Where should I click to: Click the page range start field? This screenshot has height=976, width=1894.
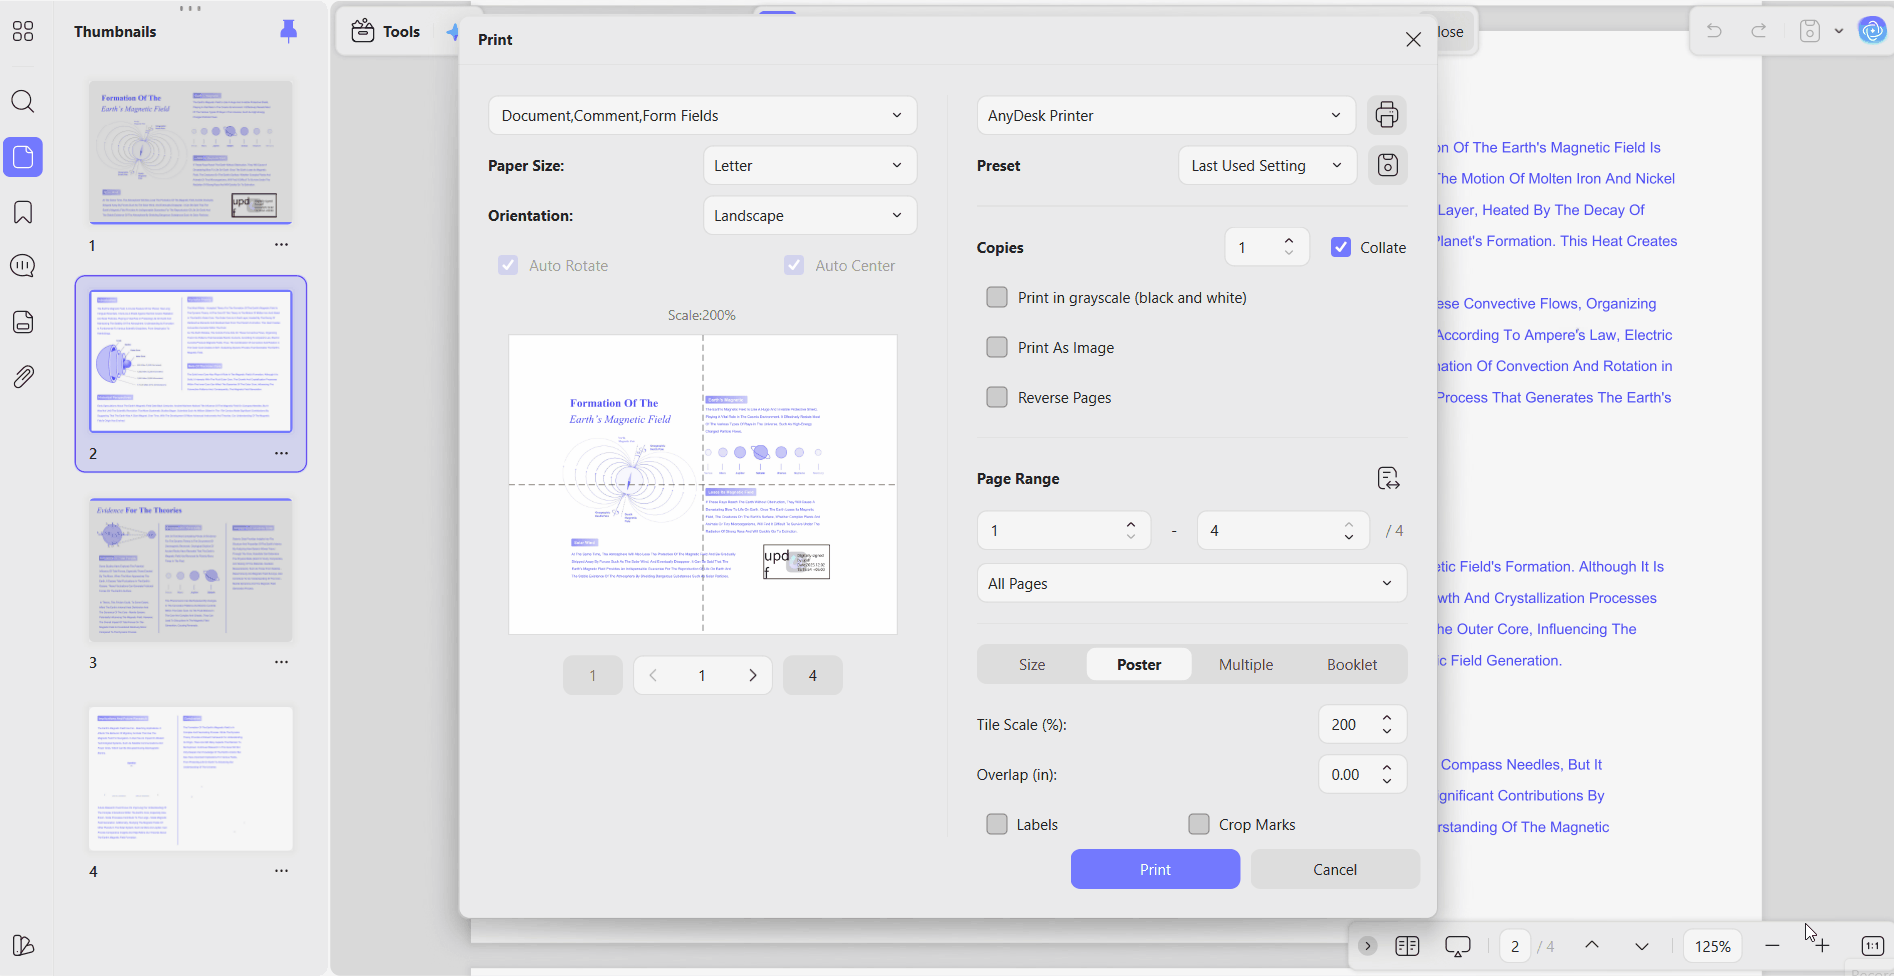tap(1064, 530)
